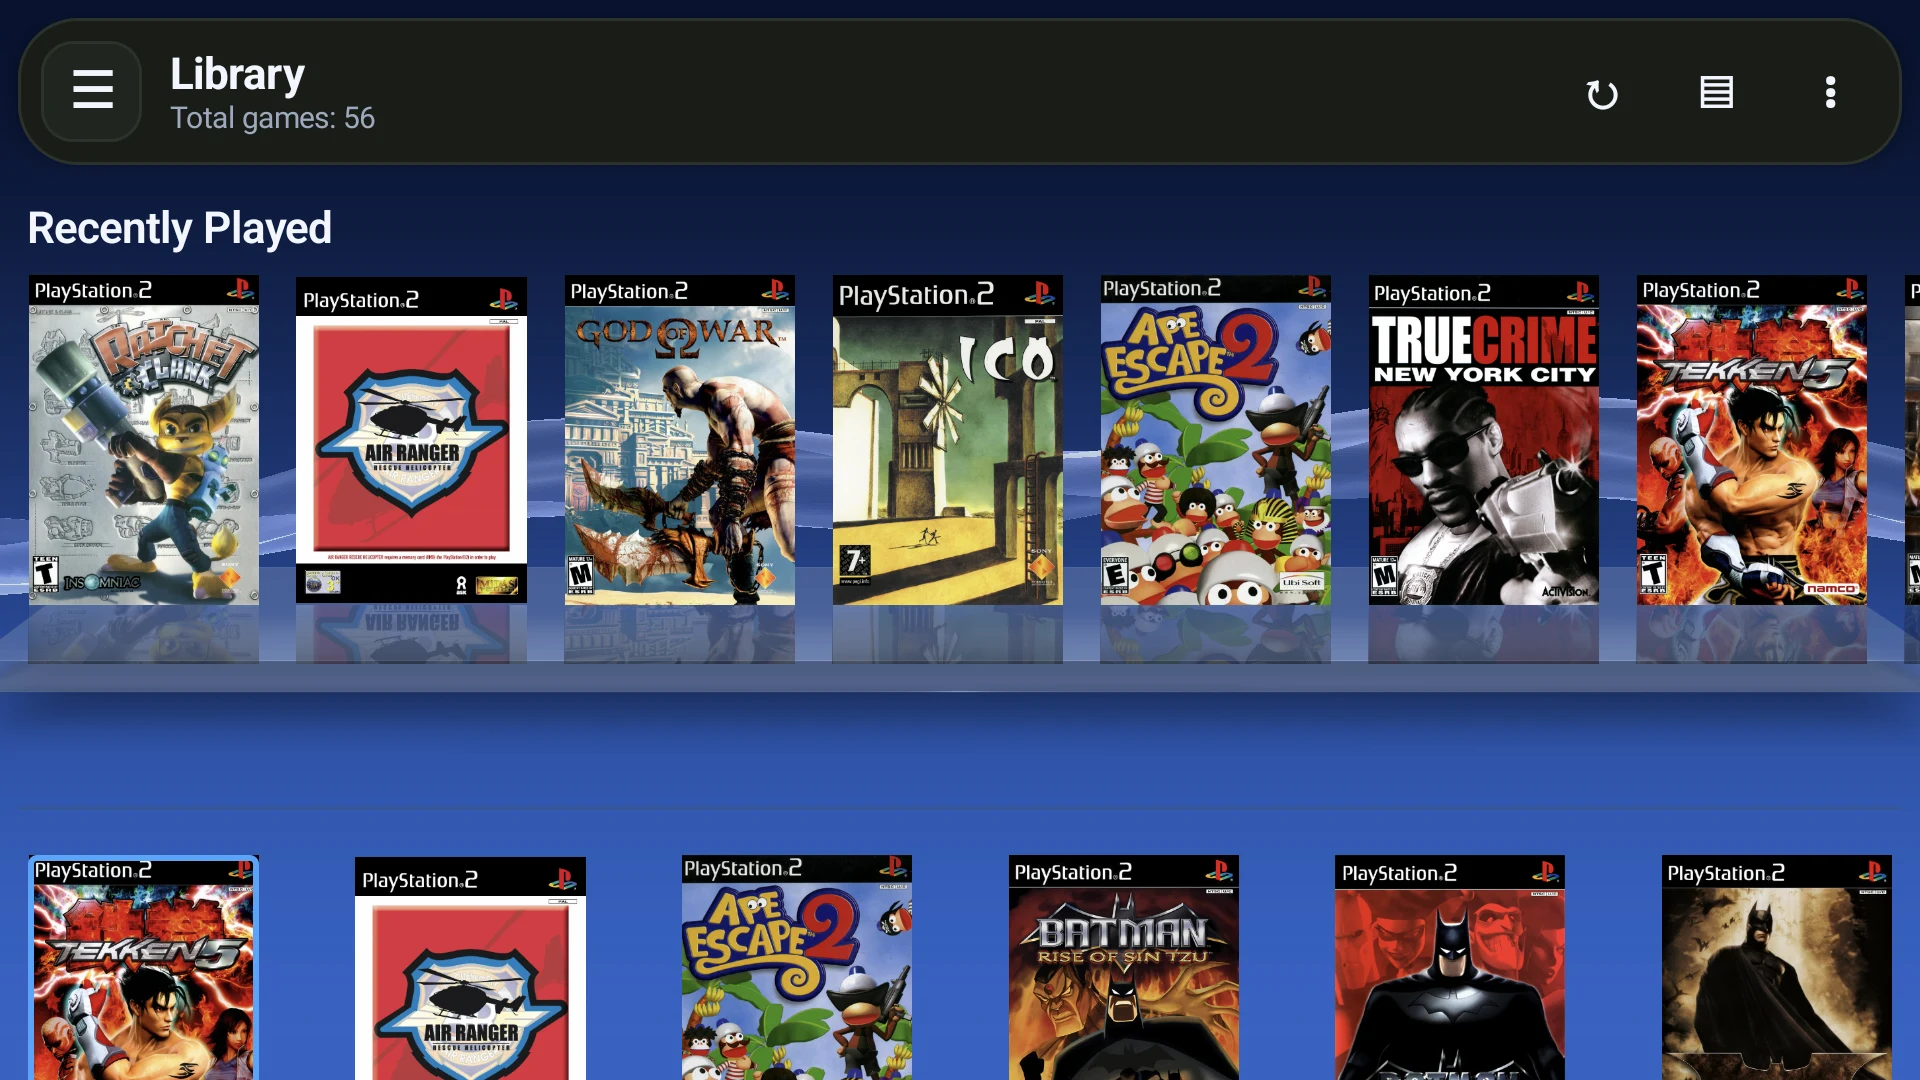Screen dimensions: 1920x1080
Task: Click the Recently Played heading
Action: 180,228
